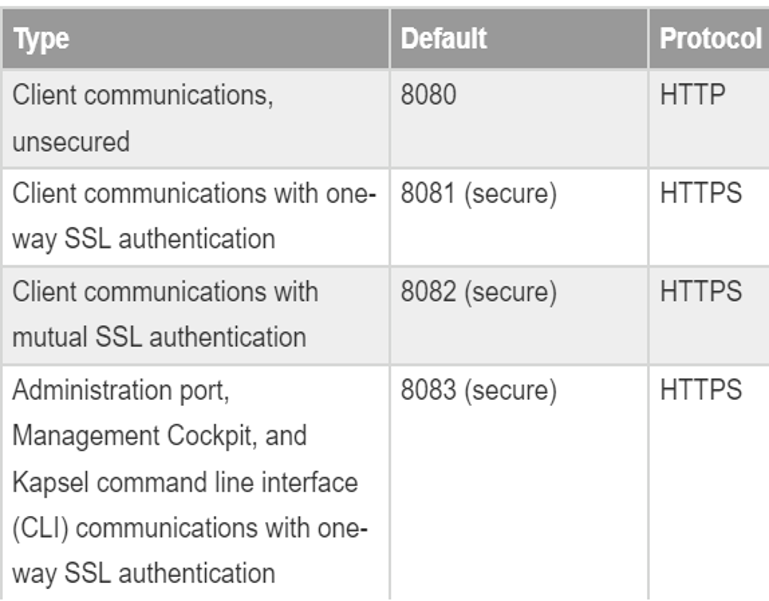The width and height of the screenshot is (769, 601).
Task: Click the 'mutual SSL authentication' text line
Action: click(x=159, y=337)
